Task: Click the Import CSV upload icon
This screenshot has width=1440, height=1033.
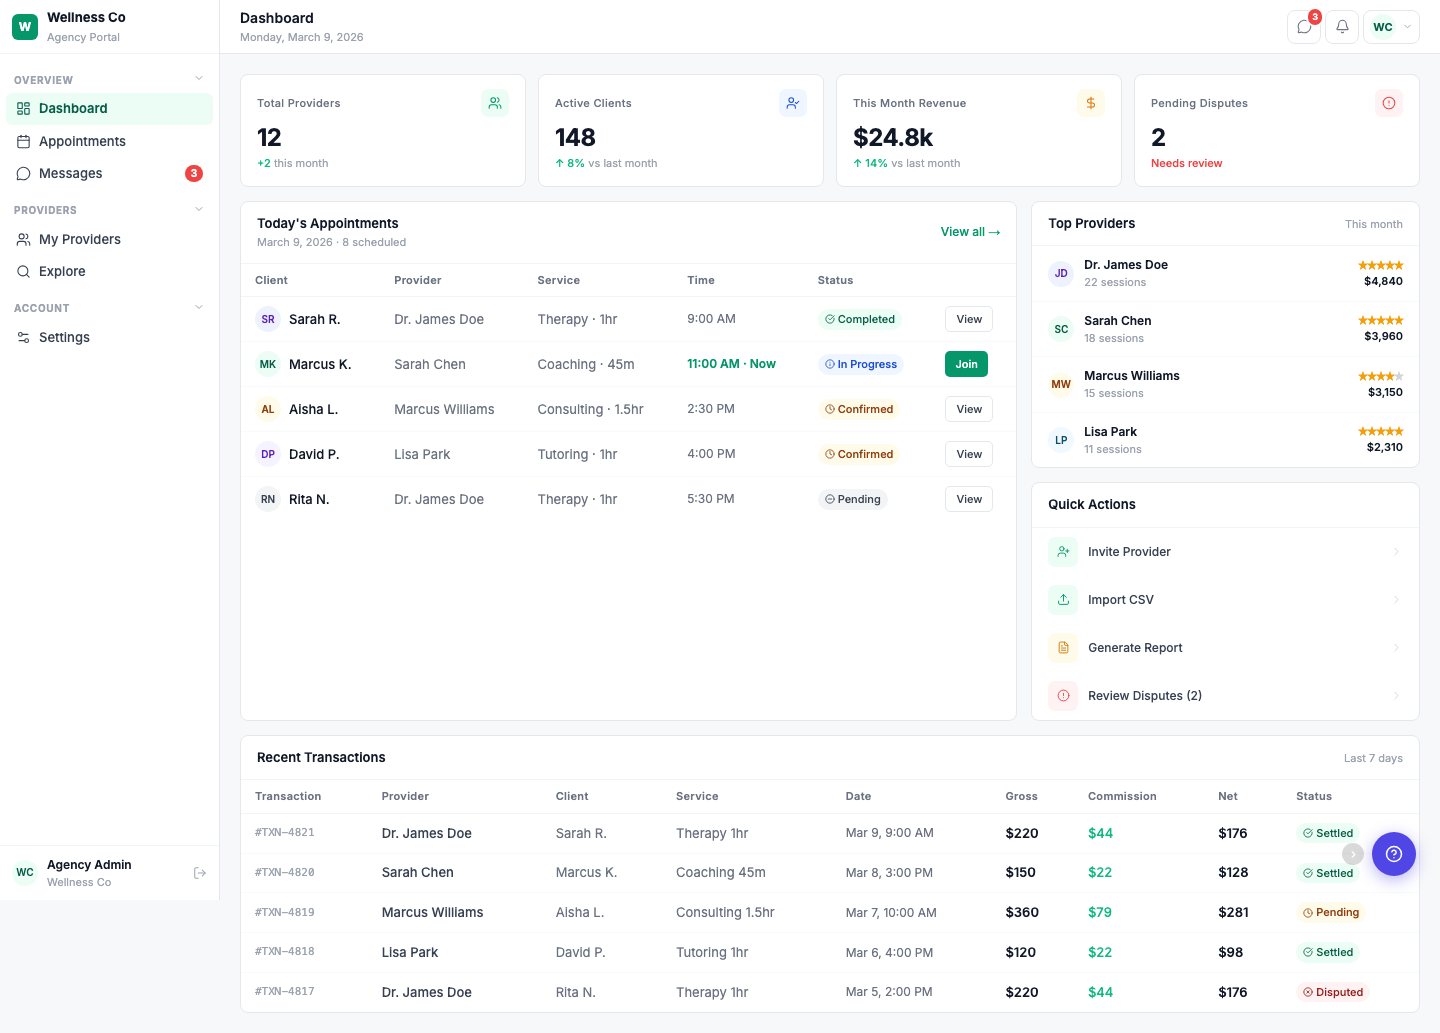Action: pos(1062,599)
